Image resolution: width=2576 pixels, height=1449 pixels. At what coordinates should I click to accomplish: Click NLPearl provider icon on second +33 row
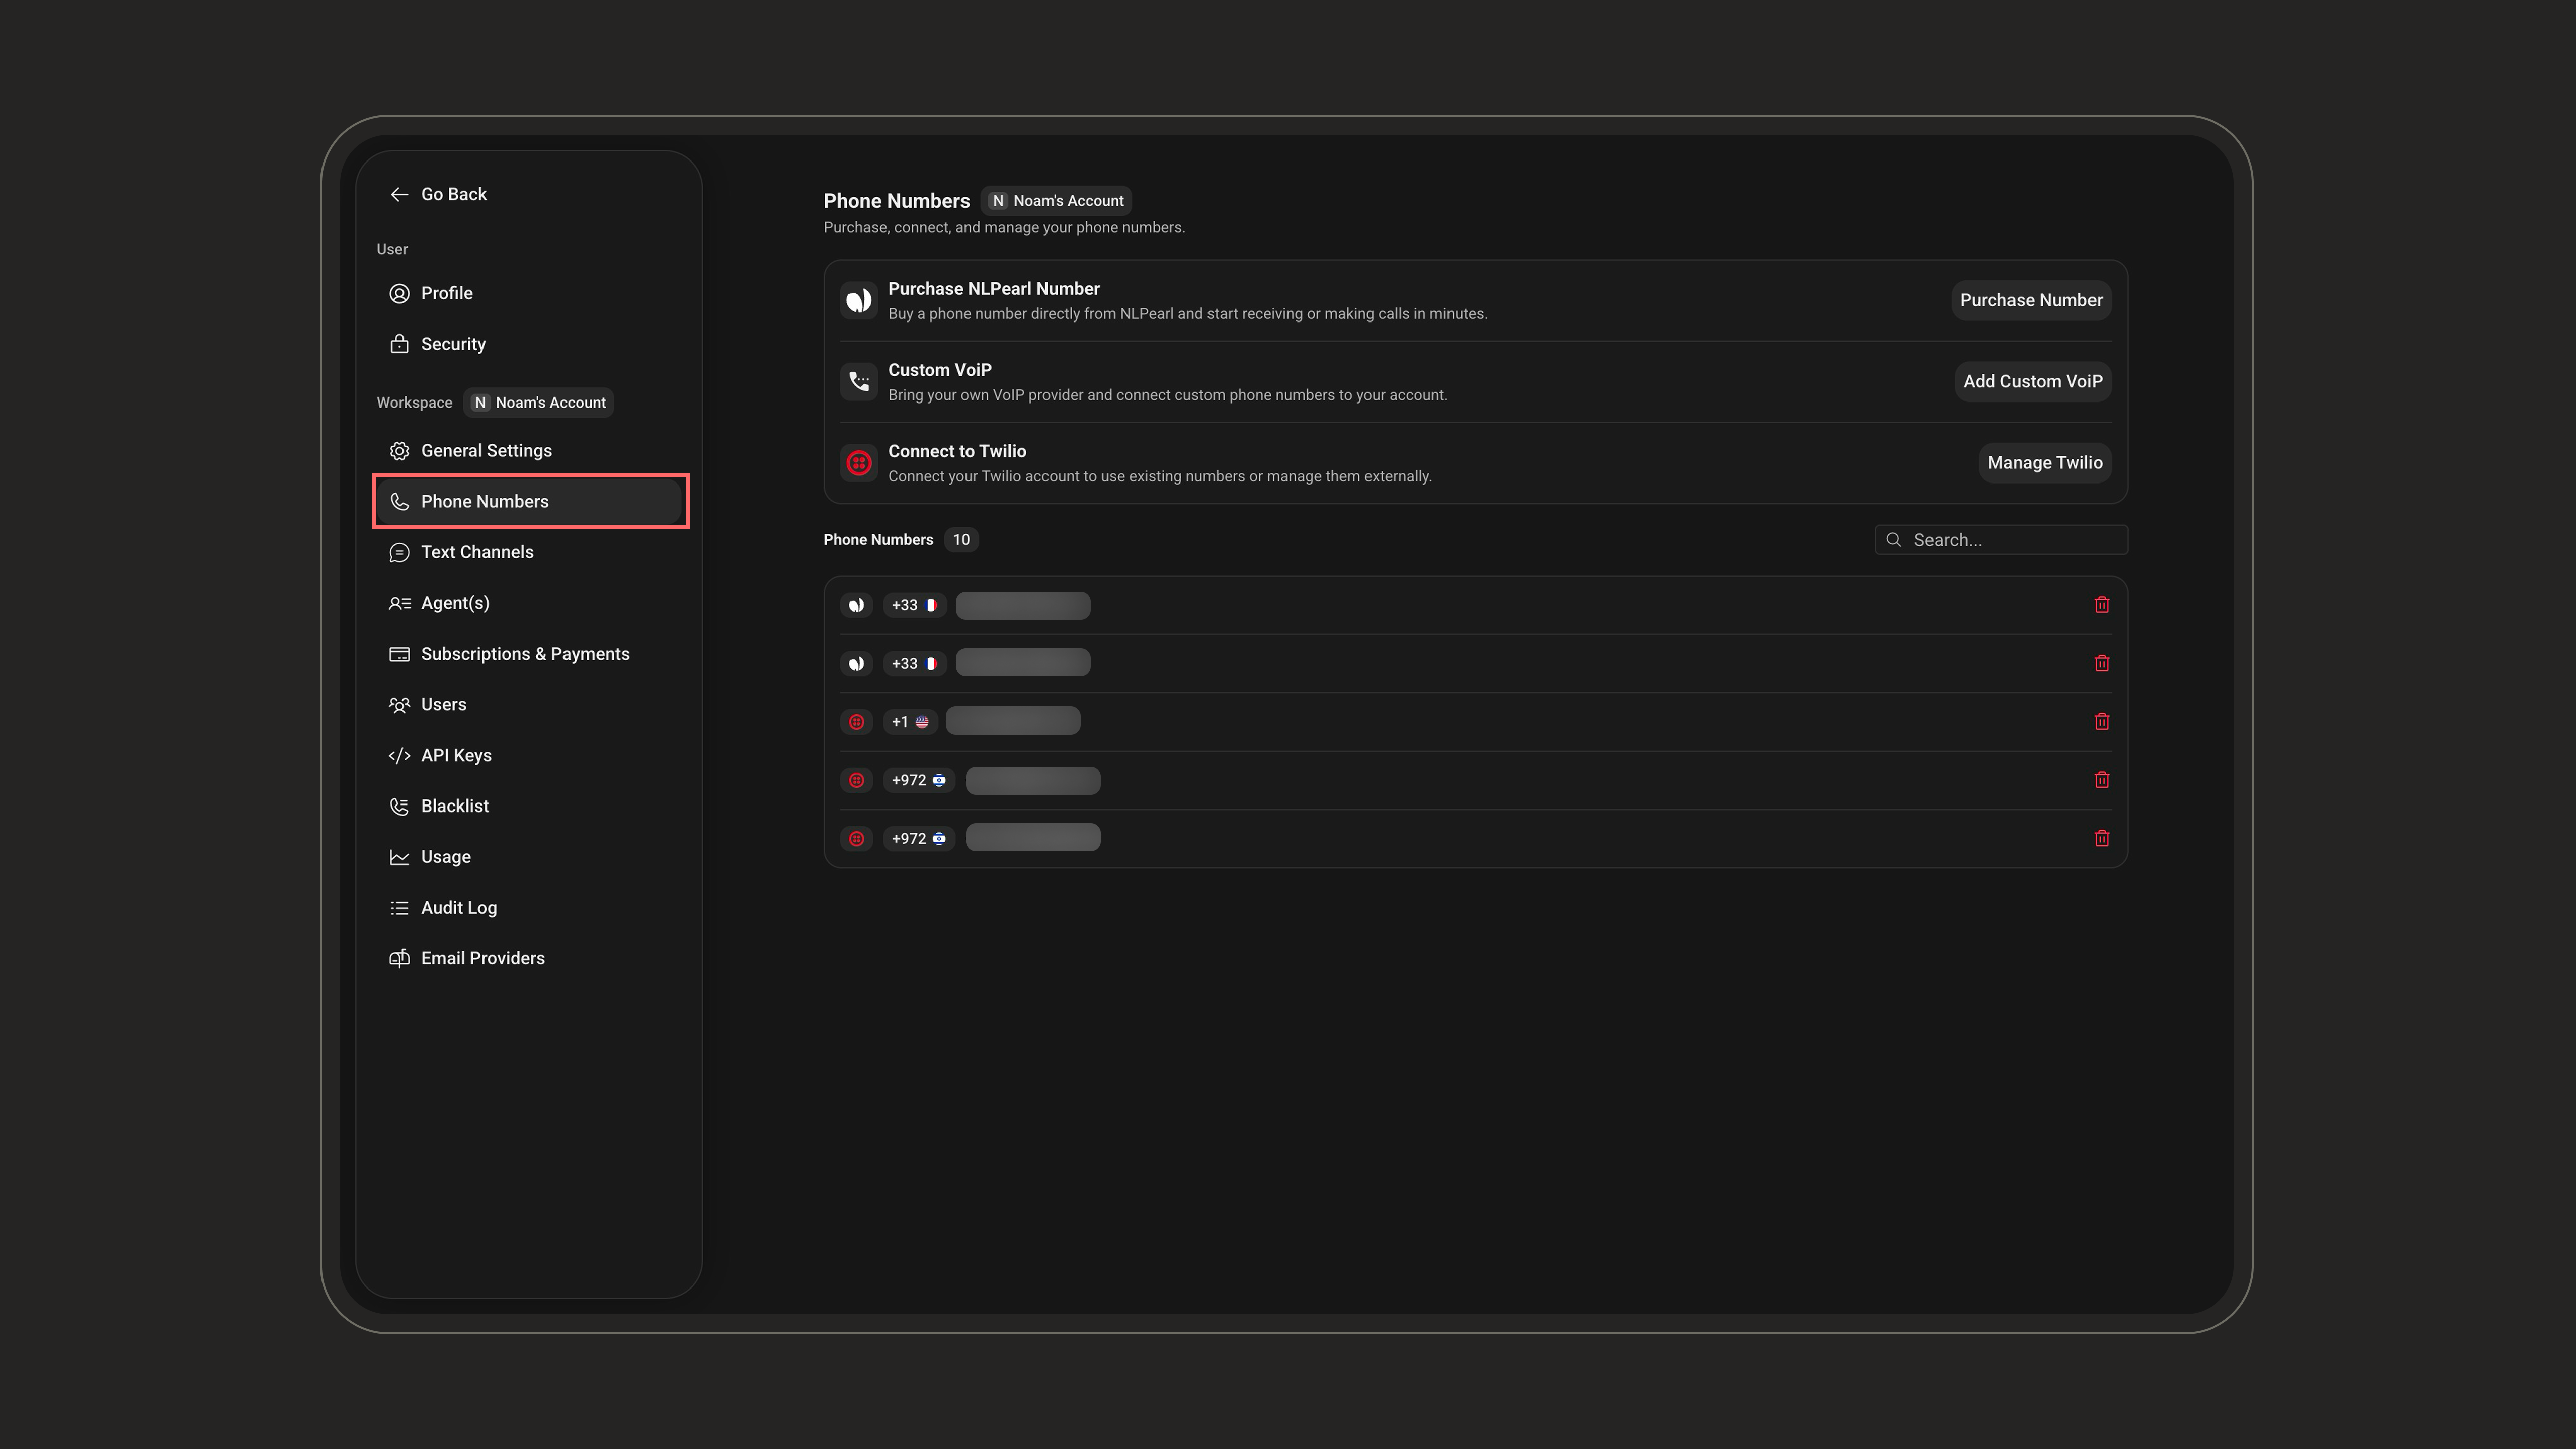tap(856, 663)
